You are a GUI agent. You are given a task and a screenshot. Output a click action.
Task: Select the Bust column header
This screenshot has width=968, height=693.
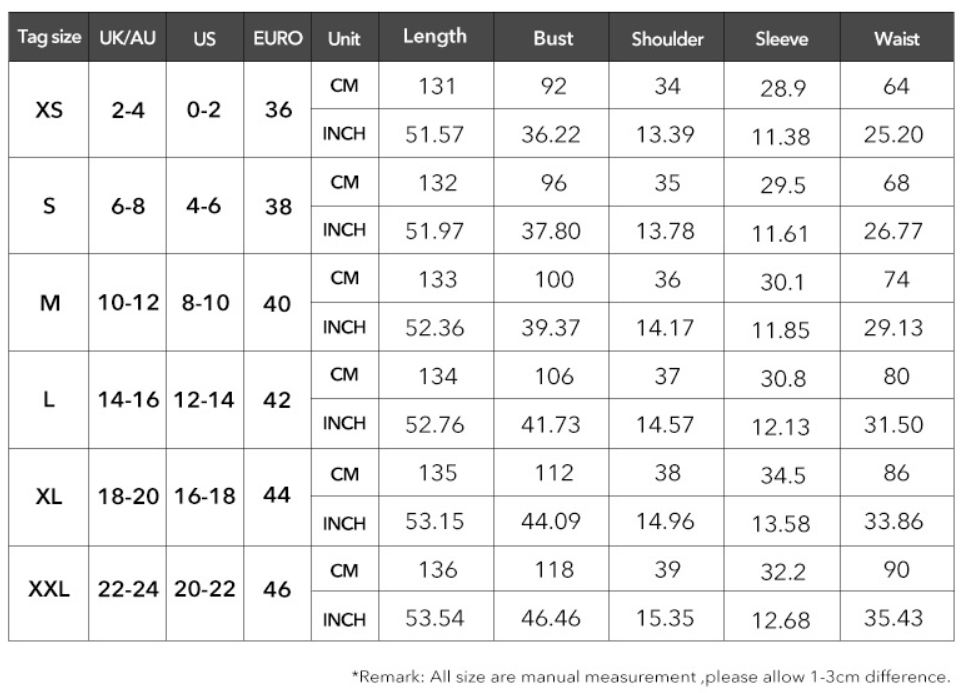coord(551,37)
